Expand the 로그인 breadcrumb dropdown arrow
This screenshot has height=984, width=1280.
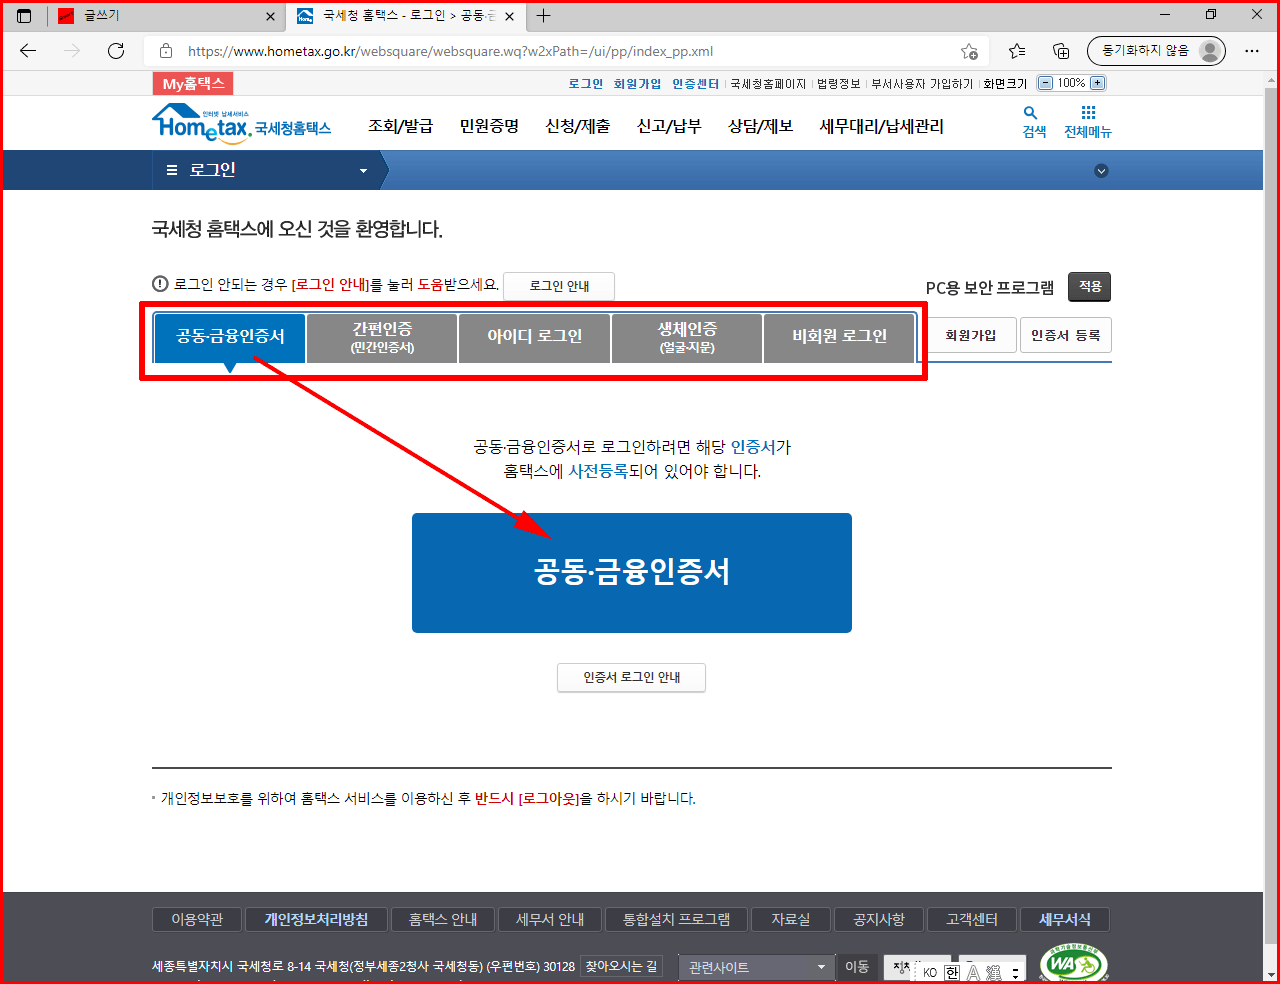click(x=363, y=171)
